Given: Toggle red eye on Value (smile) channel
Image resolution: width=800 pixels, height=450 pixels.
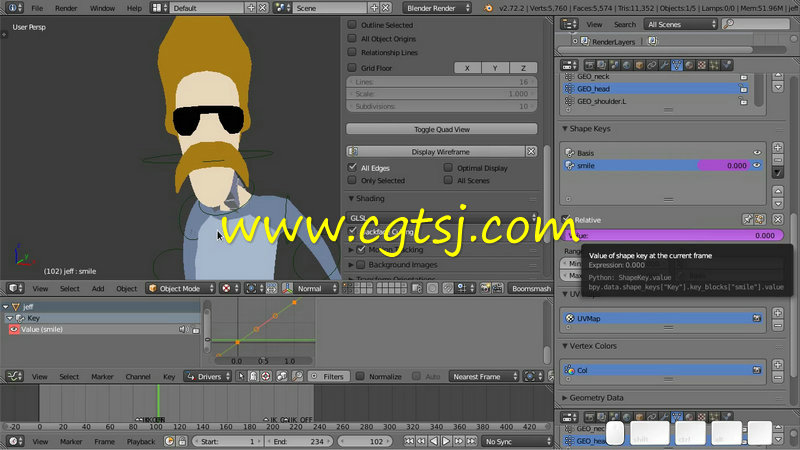Looking at the screenshot, I should pyautogui.click(x=14, y=330).
